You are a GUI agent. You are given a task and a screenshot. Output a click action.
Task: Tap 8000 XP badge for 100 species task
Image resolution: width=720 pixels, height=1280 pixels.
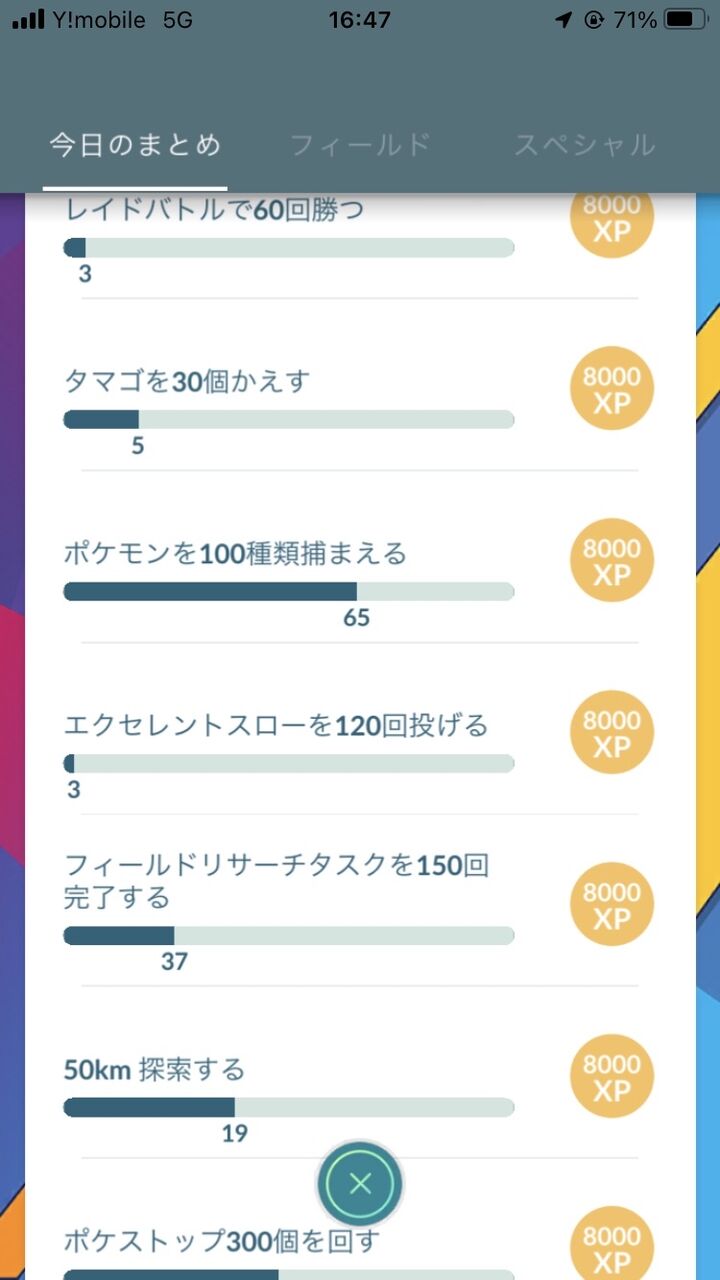[611, 561]
